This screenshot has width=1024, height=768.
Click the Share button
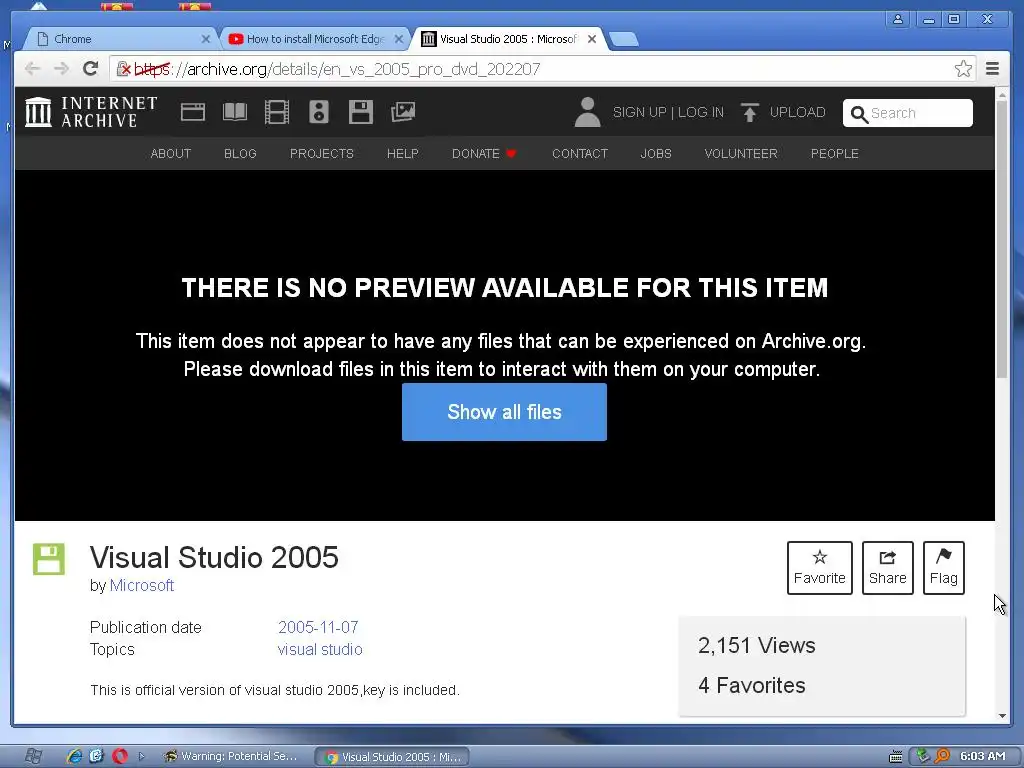(888, 568)
